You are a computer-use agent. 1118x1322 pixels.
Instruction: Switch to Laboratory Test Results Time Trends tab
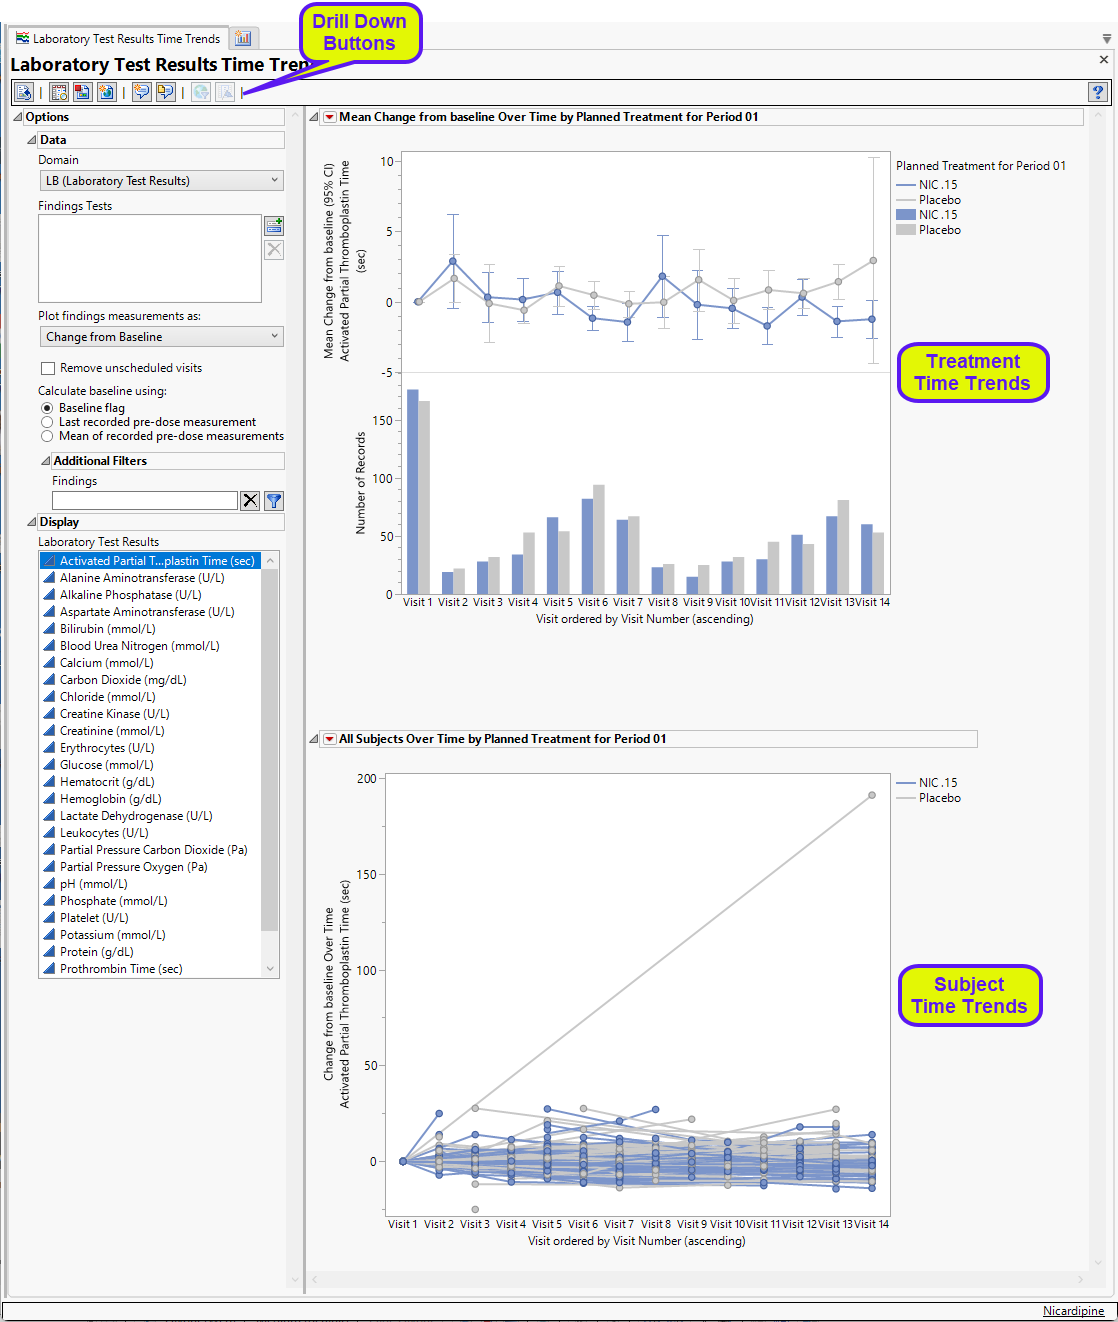pyautogui.click(x=118, y=39)
